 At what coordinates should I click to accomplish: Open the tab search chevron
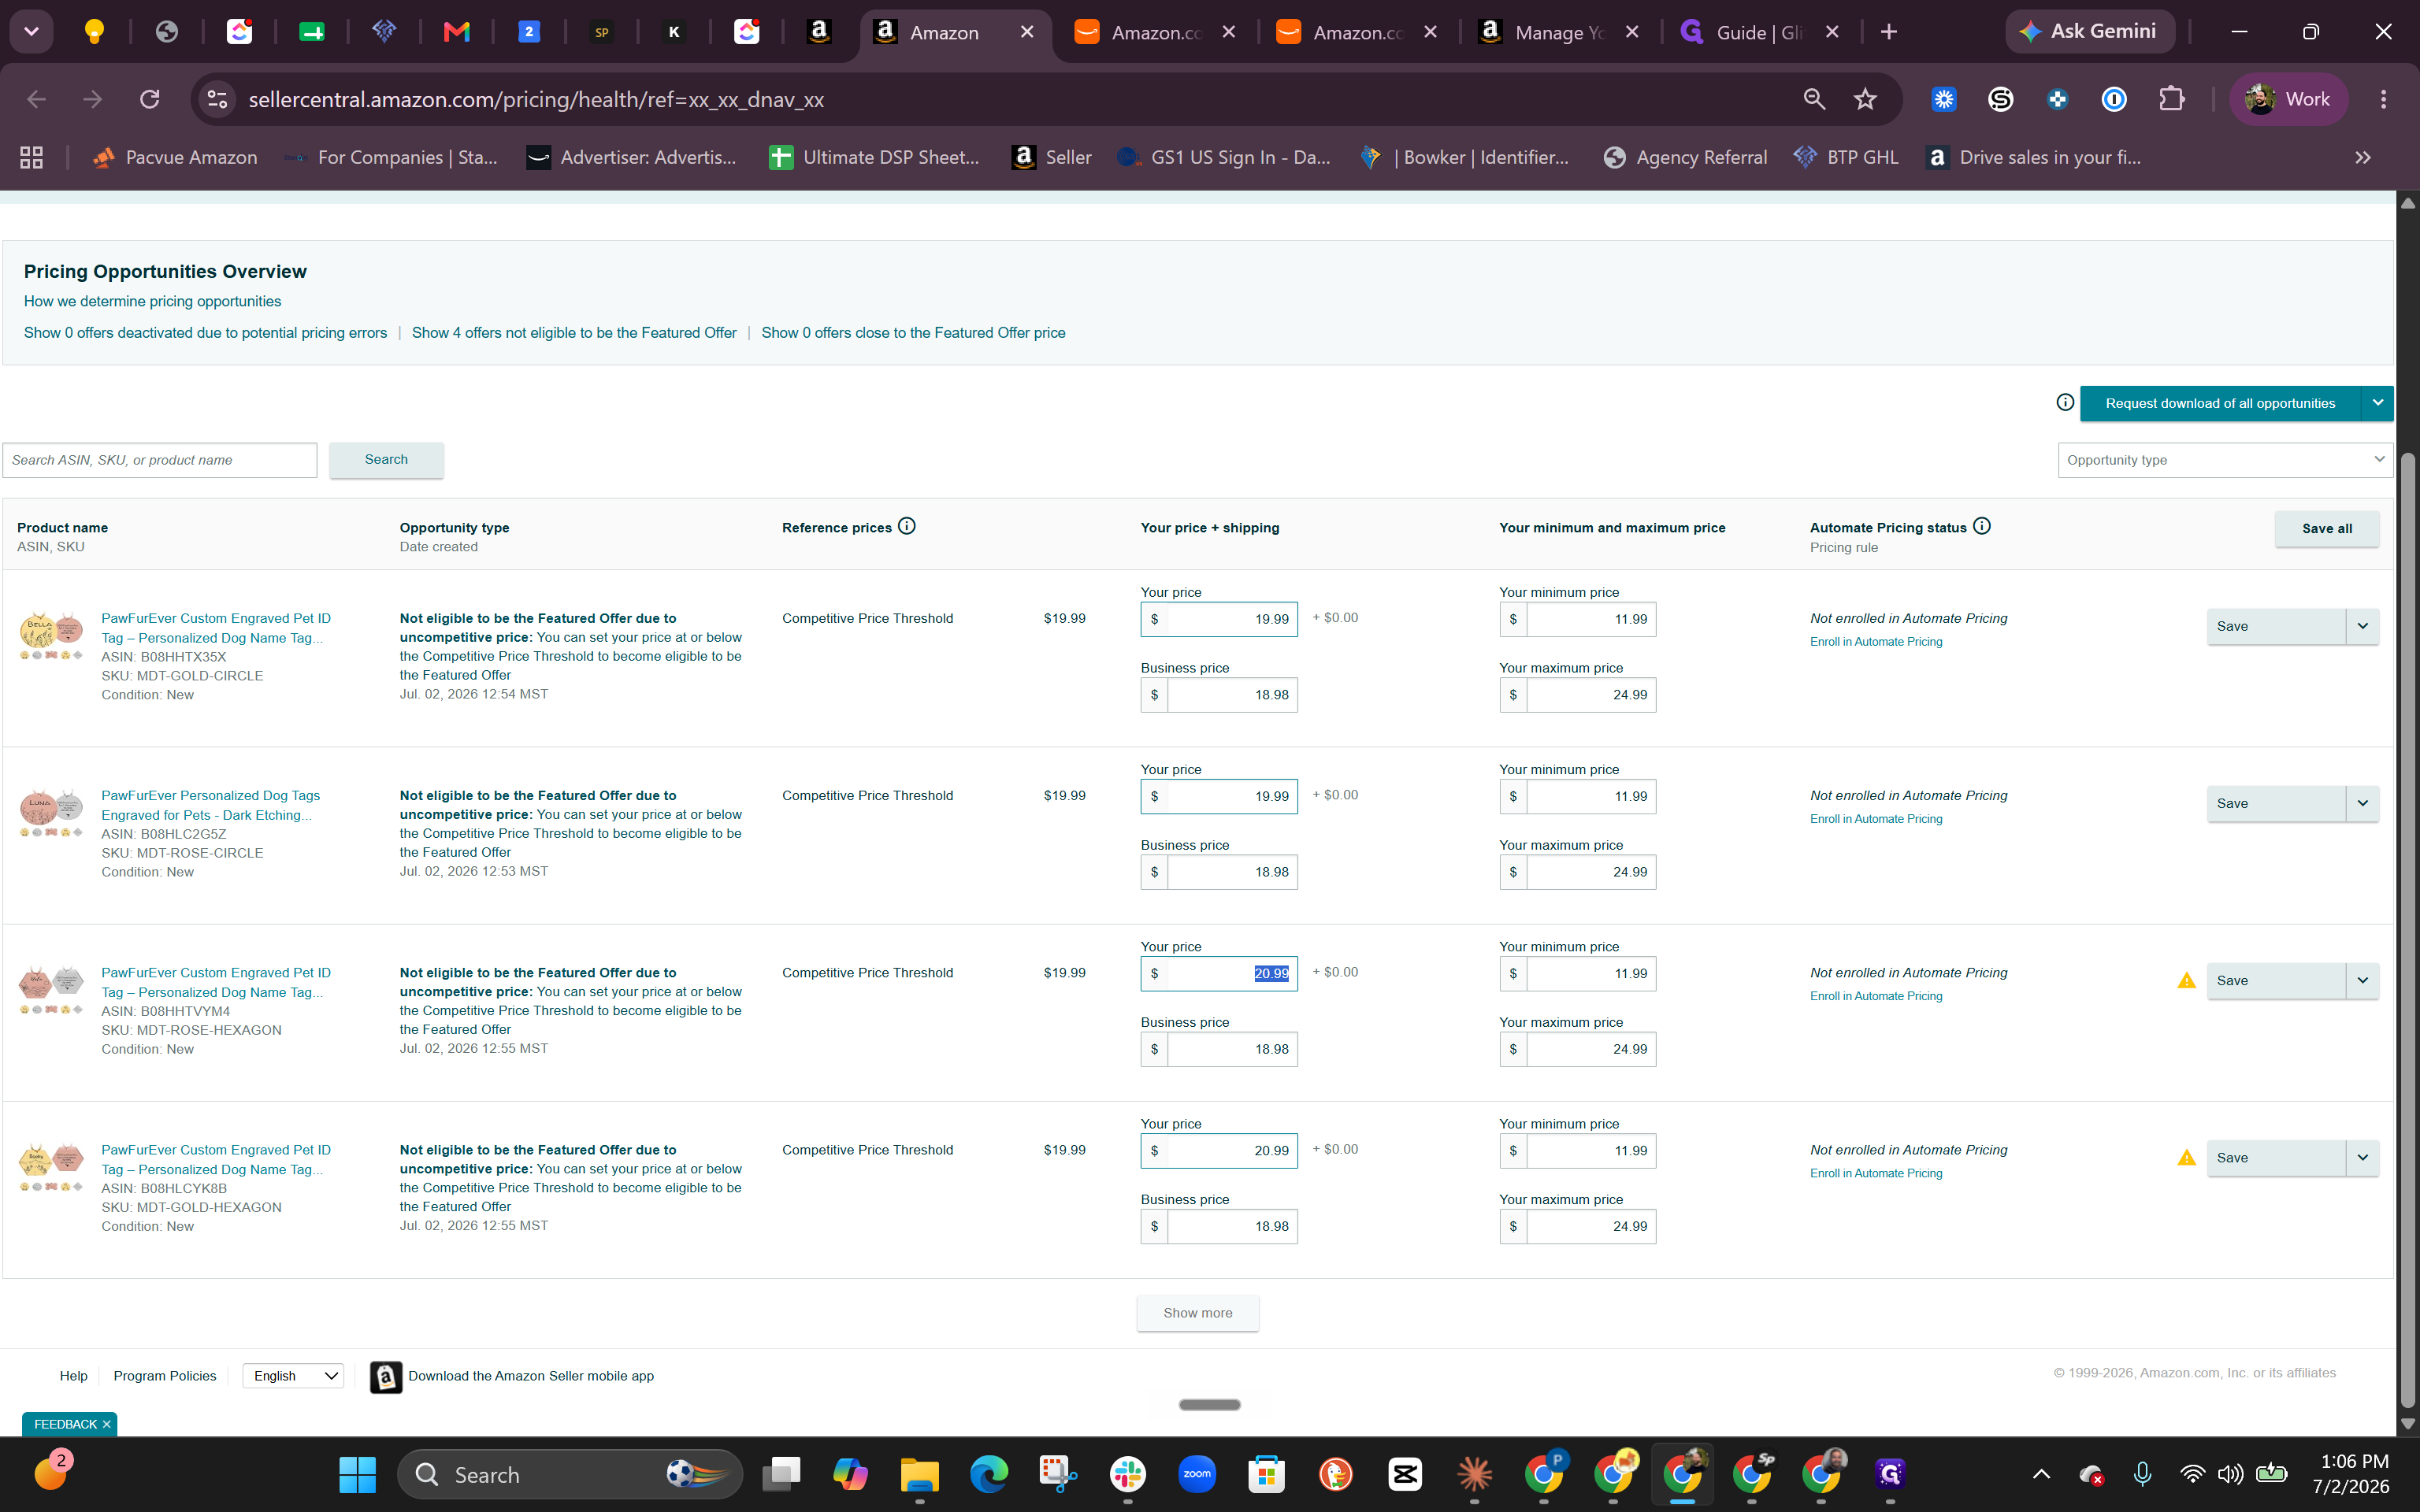click(x=31, y=32)
